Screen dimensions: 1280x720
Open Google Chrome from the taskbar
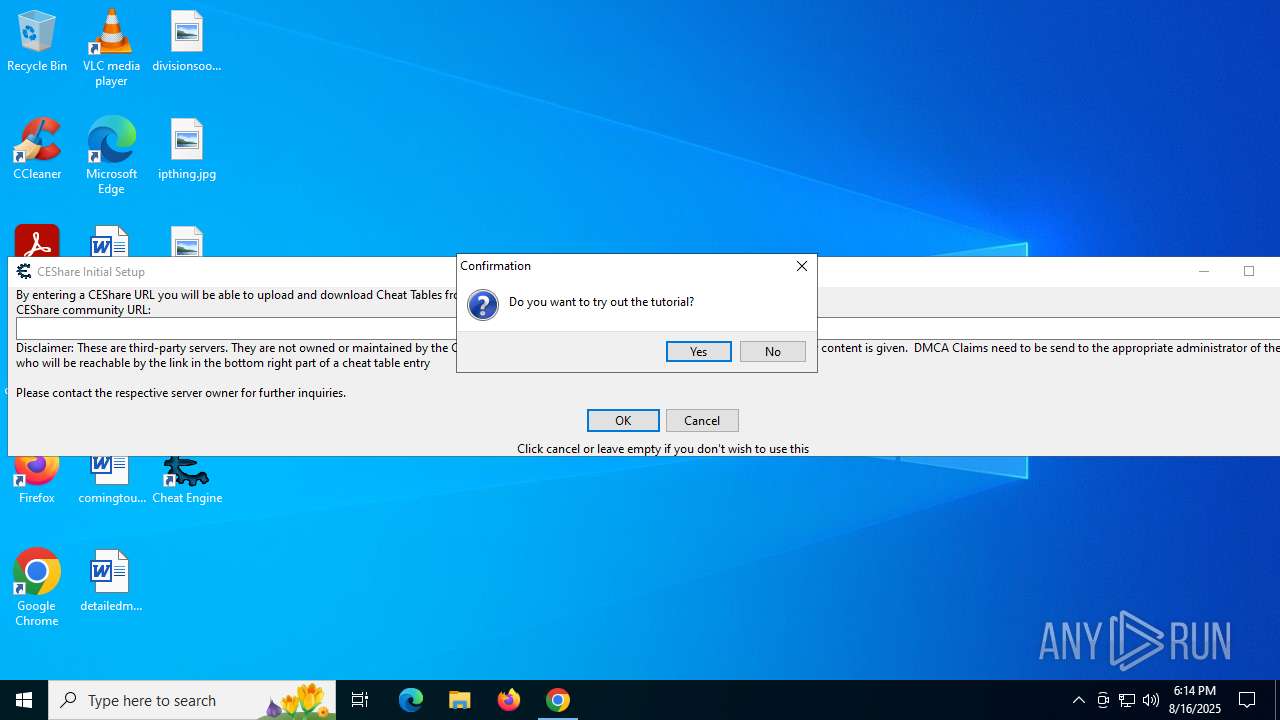[x=558, y=700]
